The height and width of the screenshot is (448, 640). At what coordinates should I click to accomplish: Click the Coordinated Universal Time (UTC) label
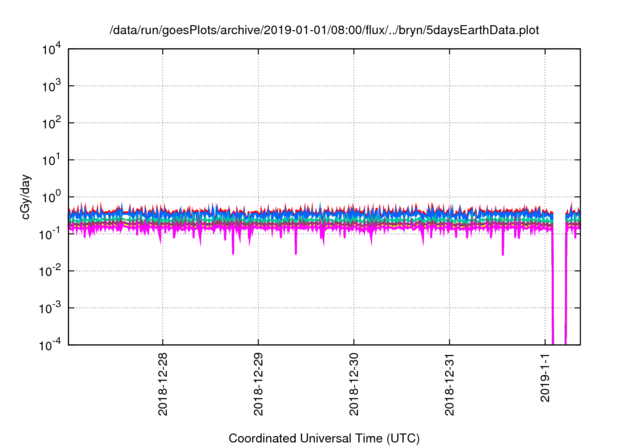coord(324,438)
